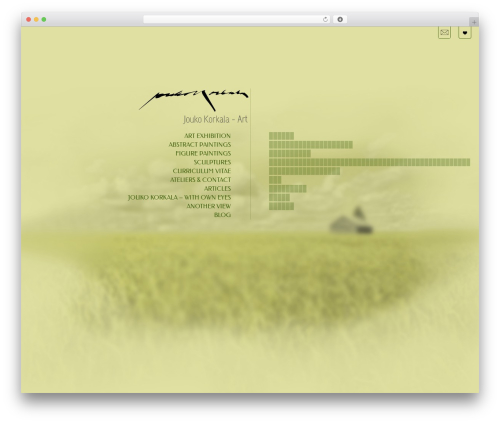The width and height of the screenshot is (500, 423).
Task: Open the Art Exhibition menu item
Action: coord(207,136)
